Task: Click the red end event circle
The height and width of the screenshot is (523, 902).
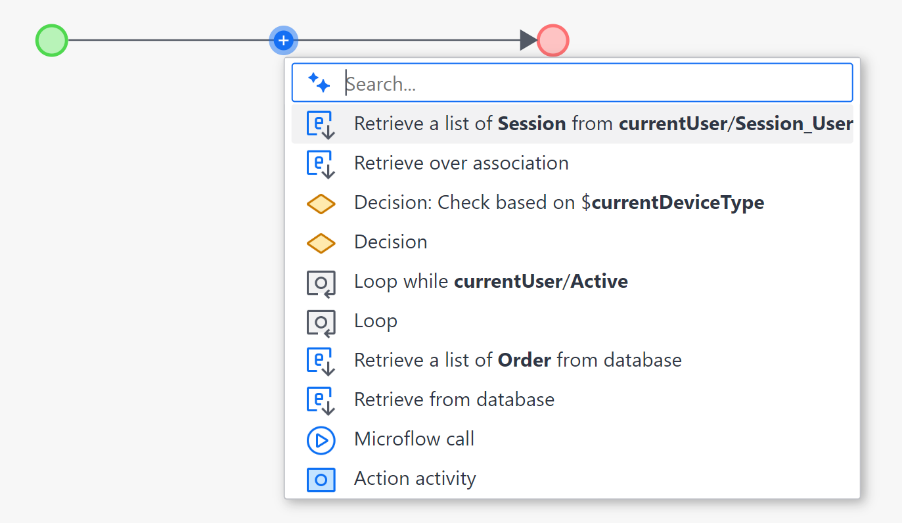Action: [x=553, y=40]
